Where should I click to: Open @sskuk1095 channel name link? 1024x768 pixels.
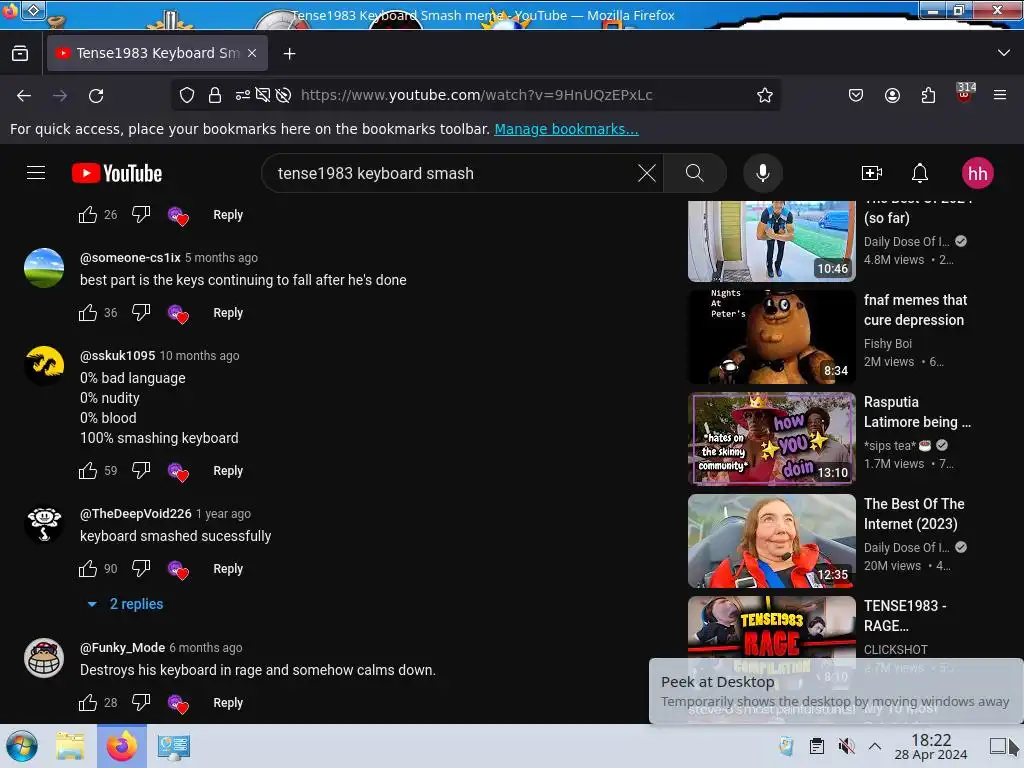coord(118,356)
